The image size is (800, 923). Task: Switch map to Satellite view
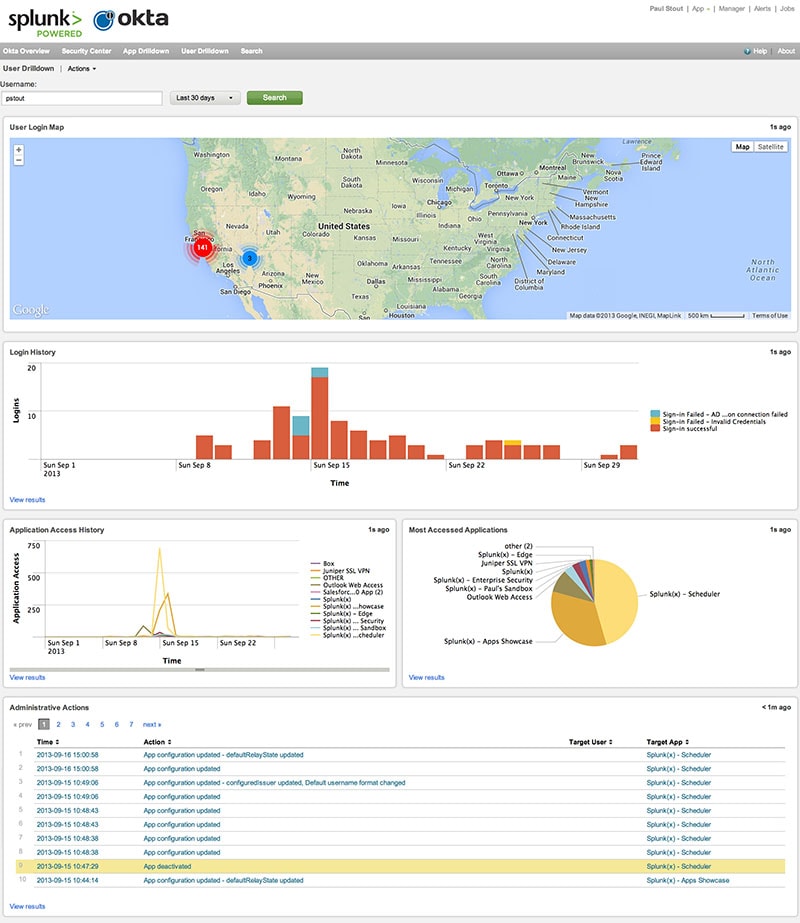[x=771, y=147]
